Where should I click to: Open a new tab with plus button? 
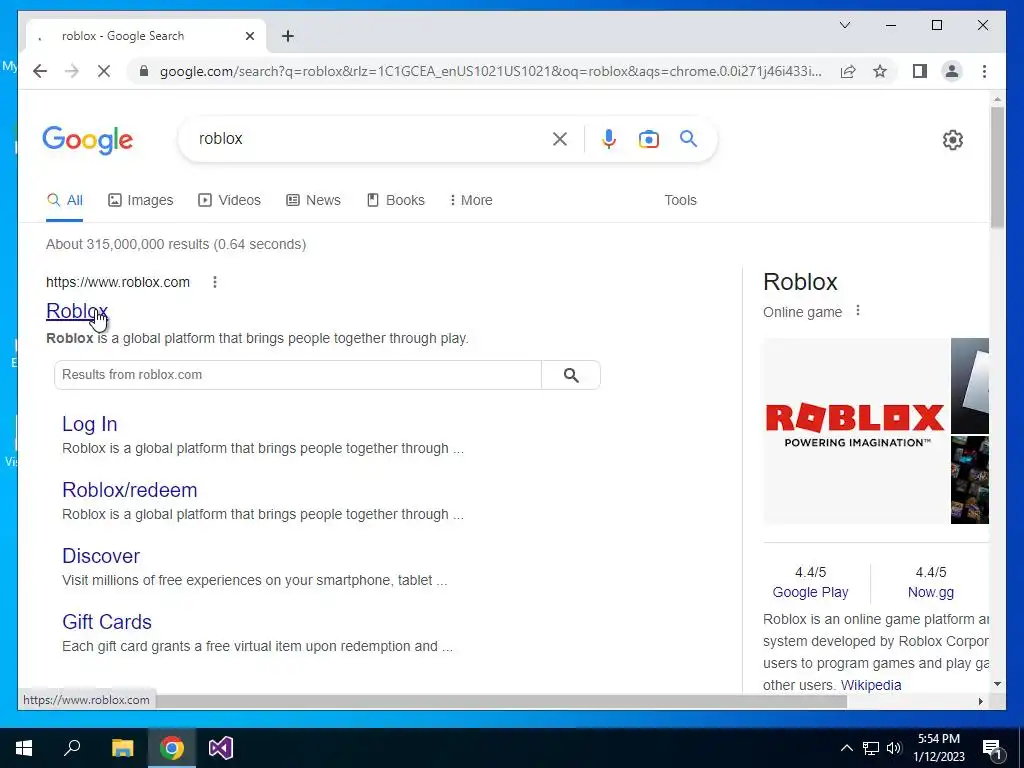pyautogui.click(x=287, y=36)
